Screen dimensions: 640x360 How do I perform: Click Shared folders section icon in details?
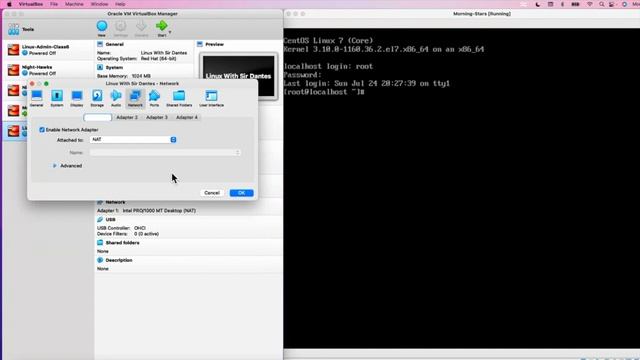point(100,243)
